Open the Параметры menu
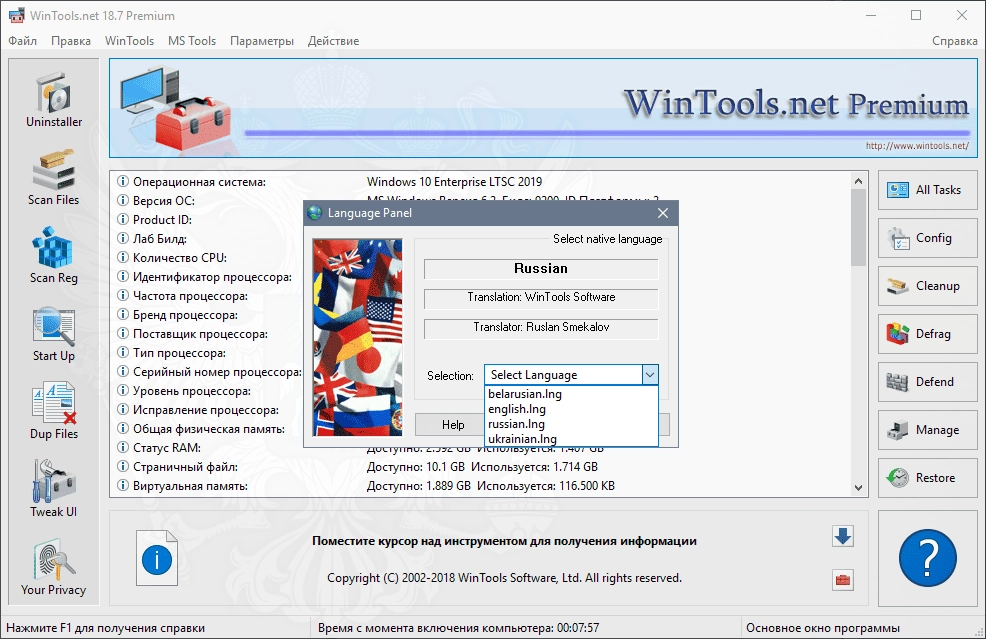986x639 pixels. [262, 41]
